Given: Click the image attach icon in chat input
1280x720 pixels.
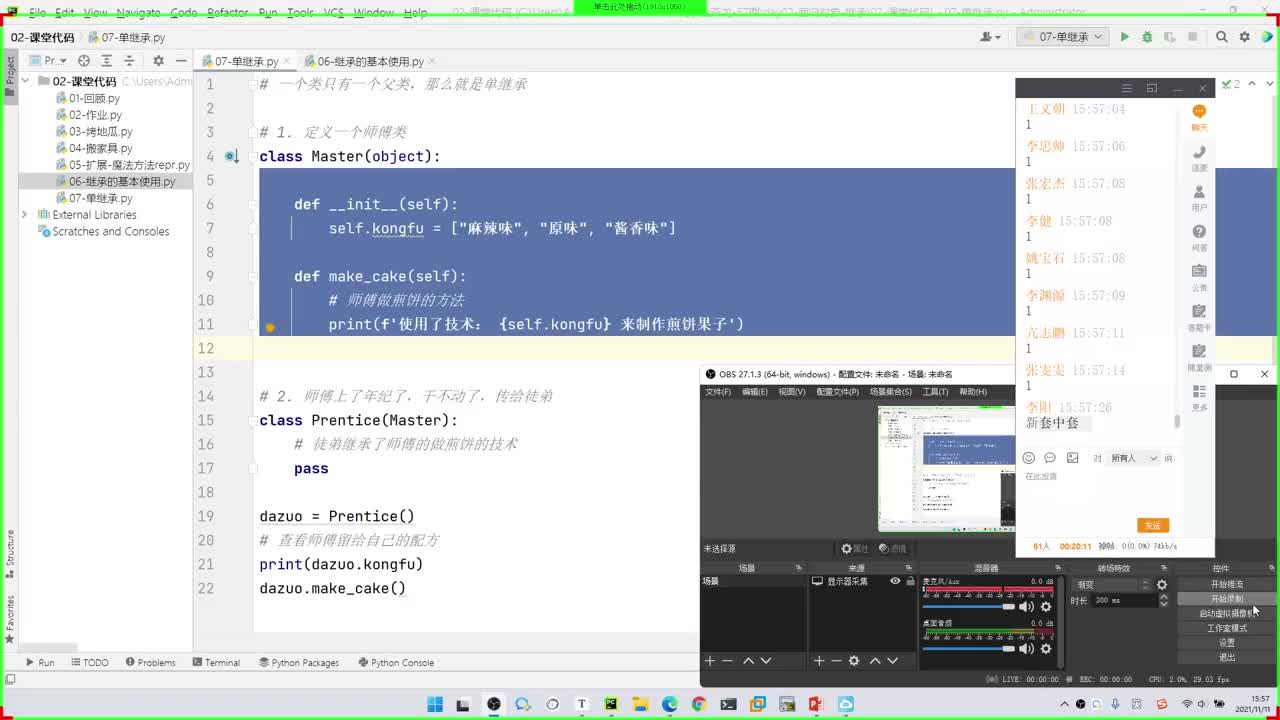Looking at the screenshot, I should [1072, 458].
